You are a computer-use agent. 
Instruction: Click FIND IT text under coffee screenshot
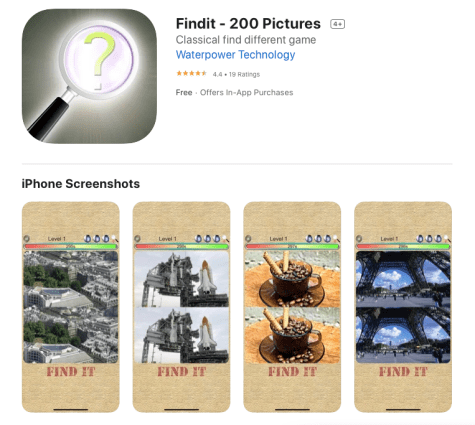point(292,372)
